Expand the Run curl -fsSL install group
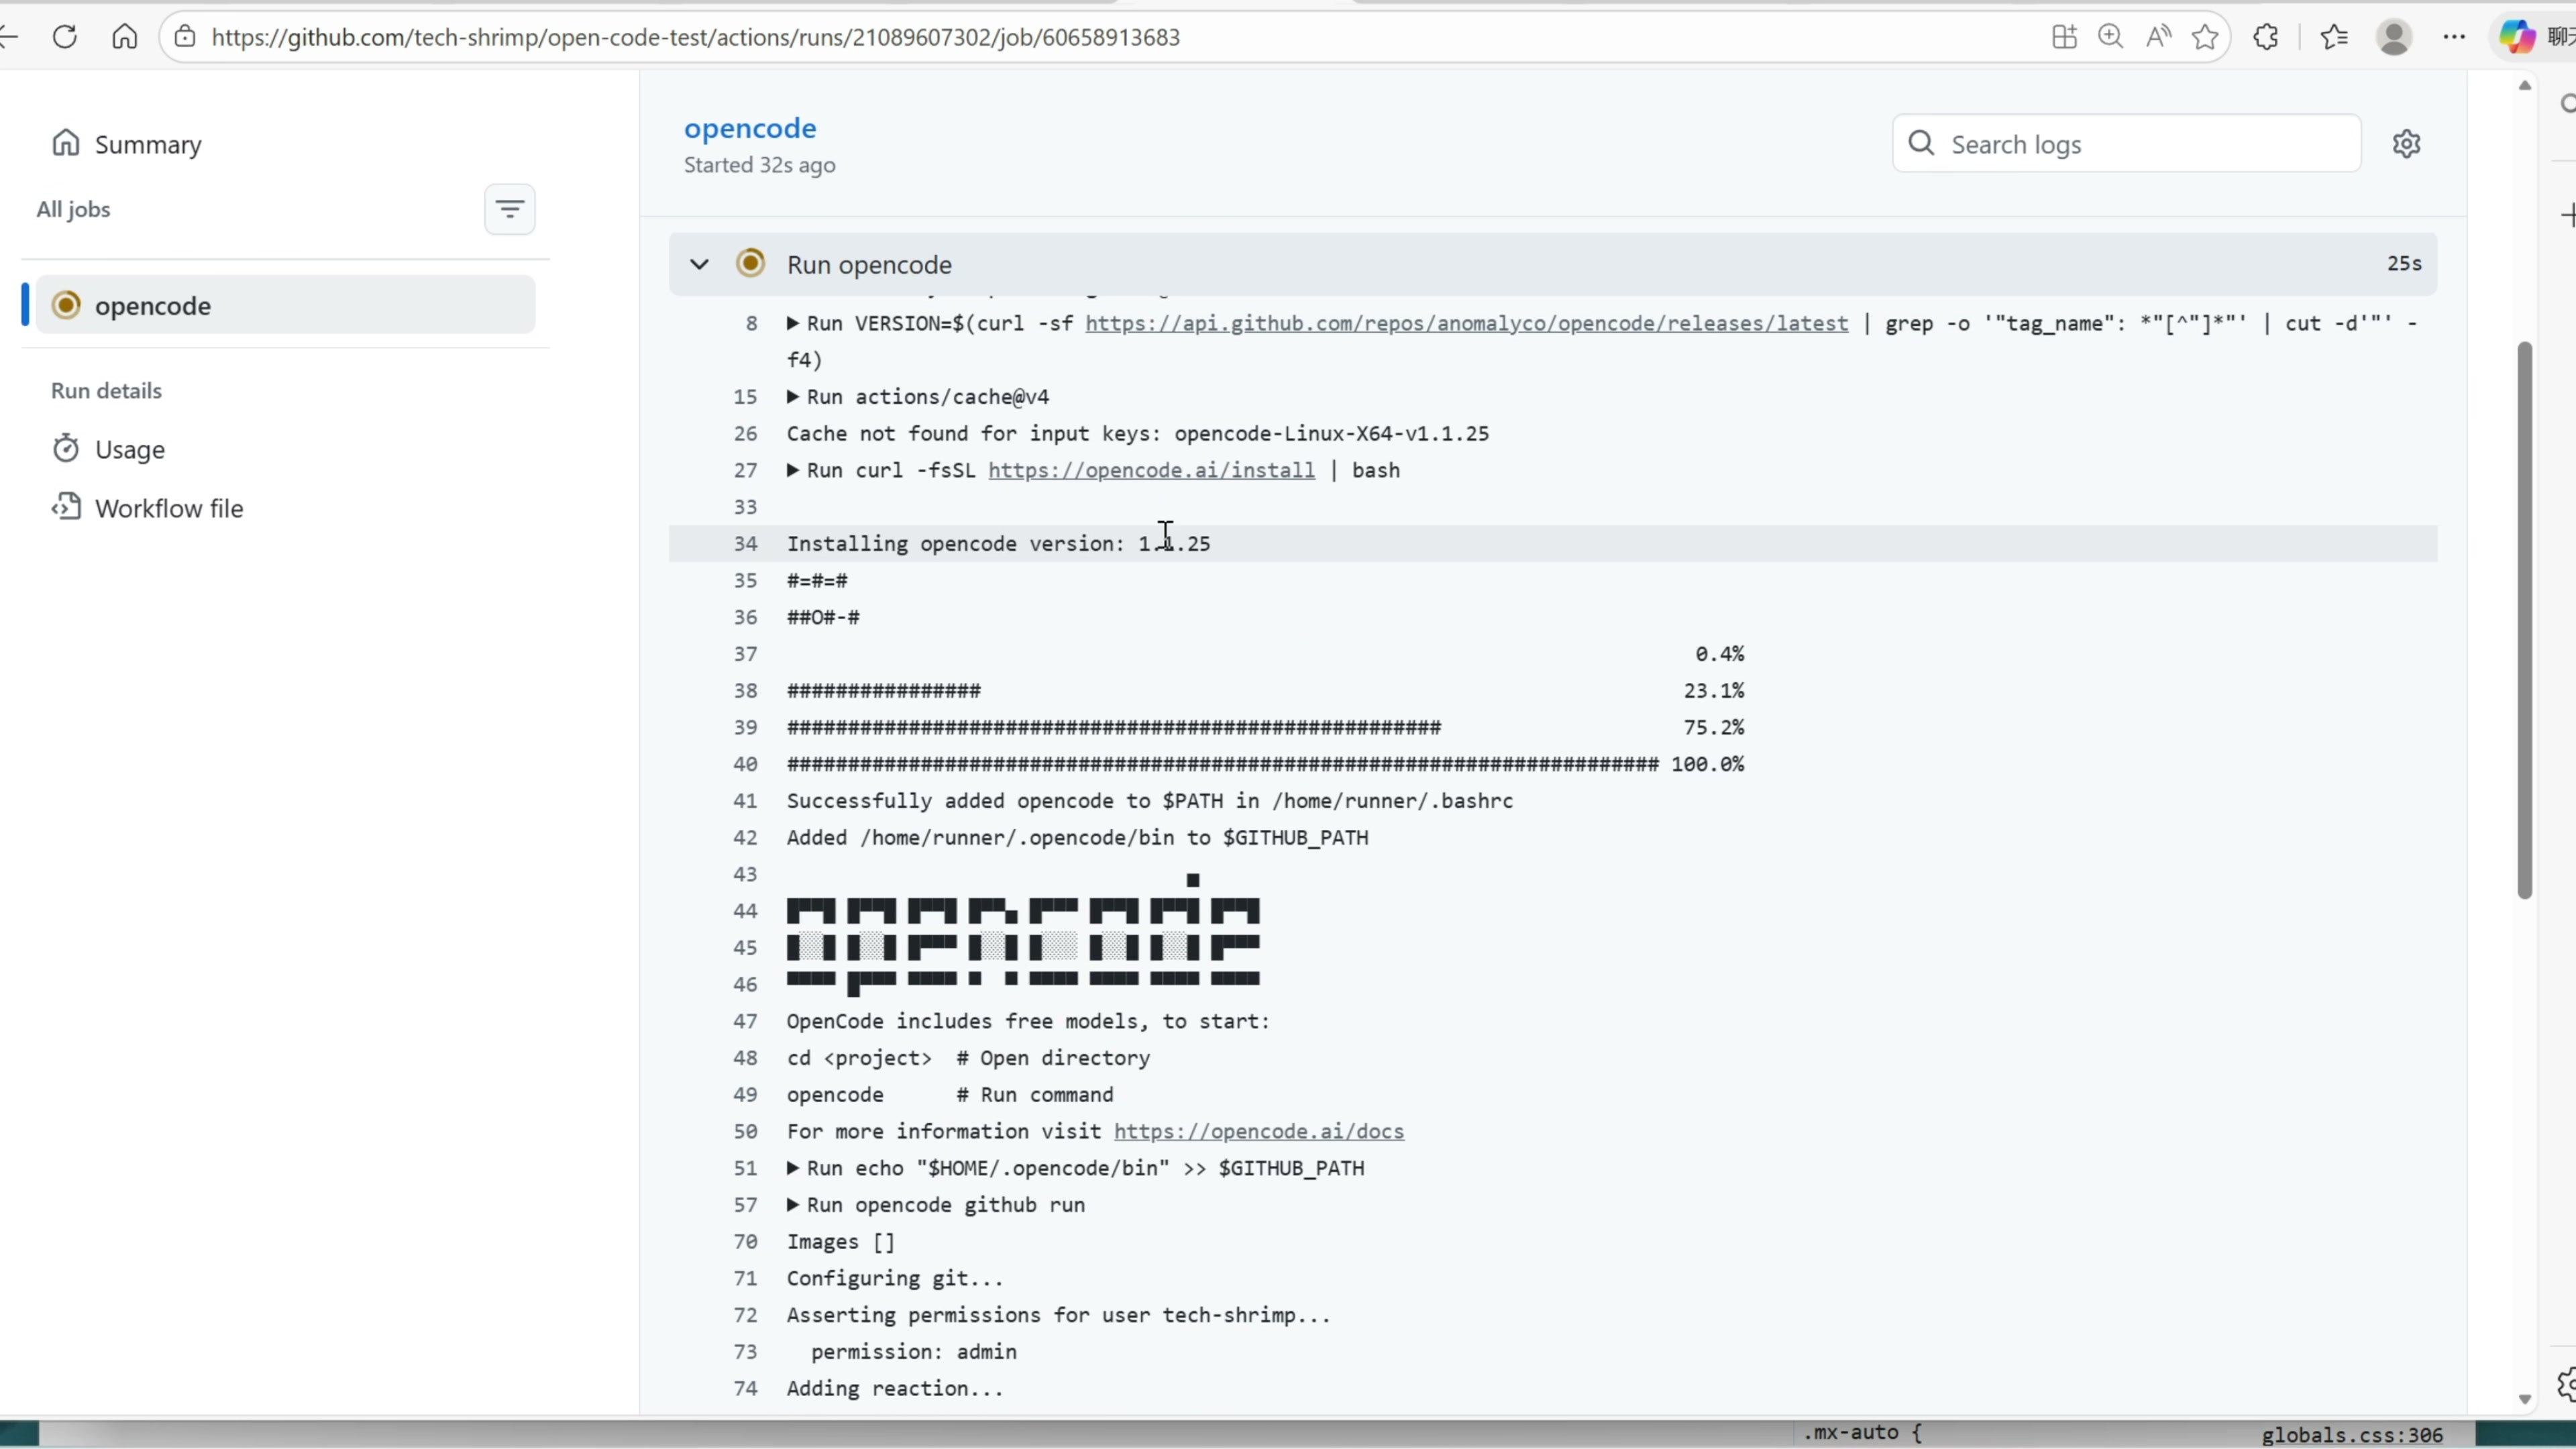The width and height of the screenshot is (2576, 1449). coord(793,470)
